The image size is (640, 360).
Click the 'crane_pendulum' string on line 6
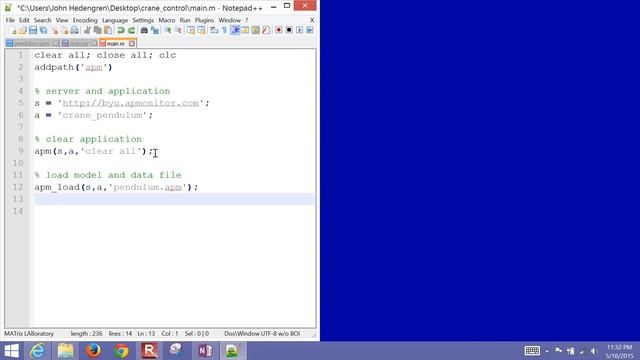pos(102,115)
